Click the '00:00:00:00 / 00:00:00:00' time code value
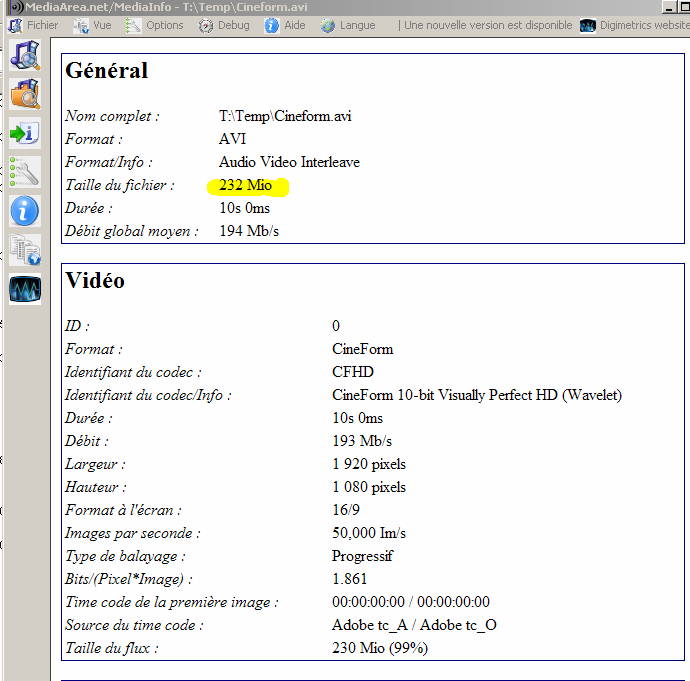Screen dimensions: 690x681 tap(411, 602)
